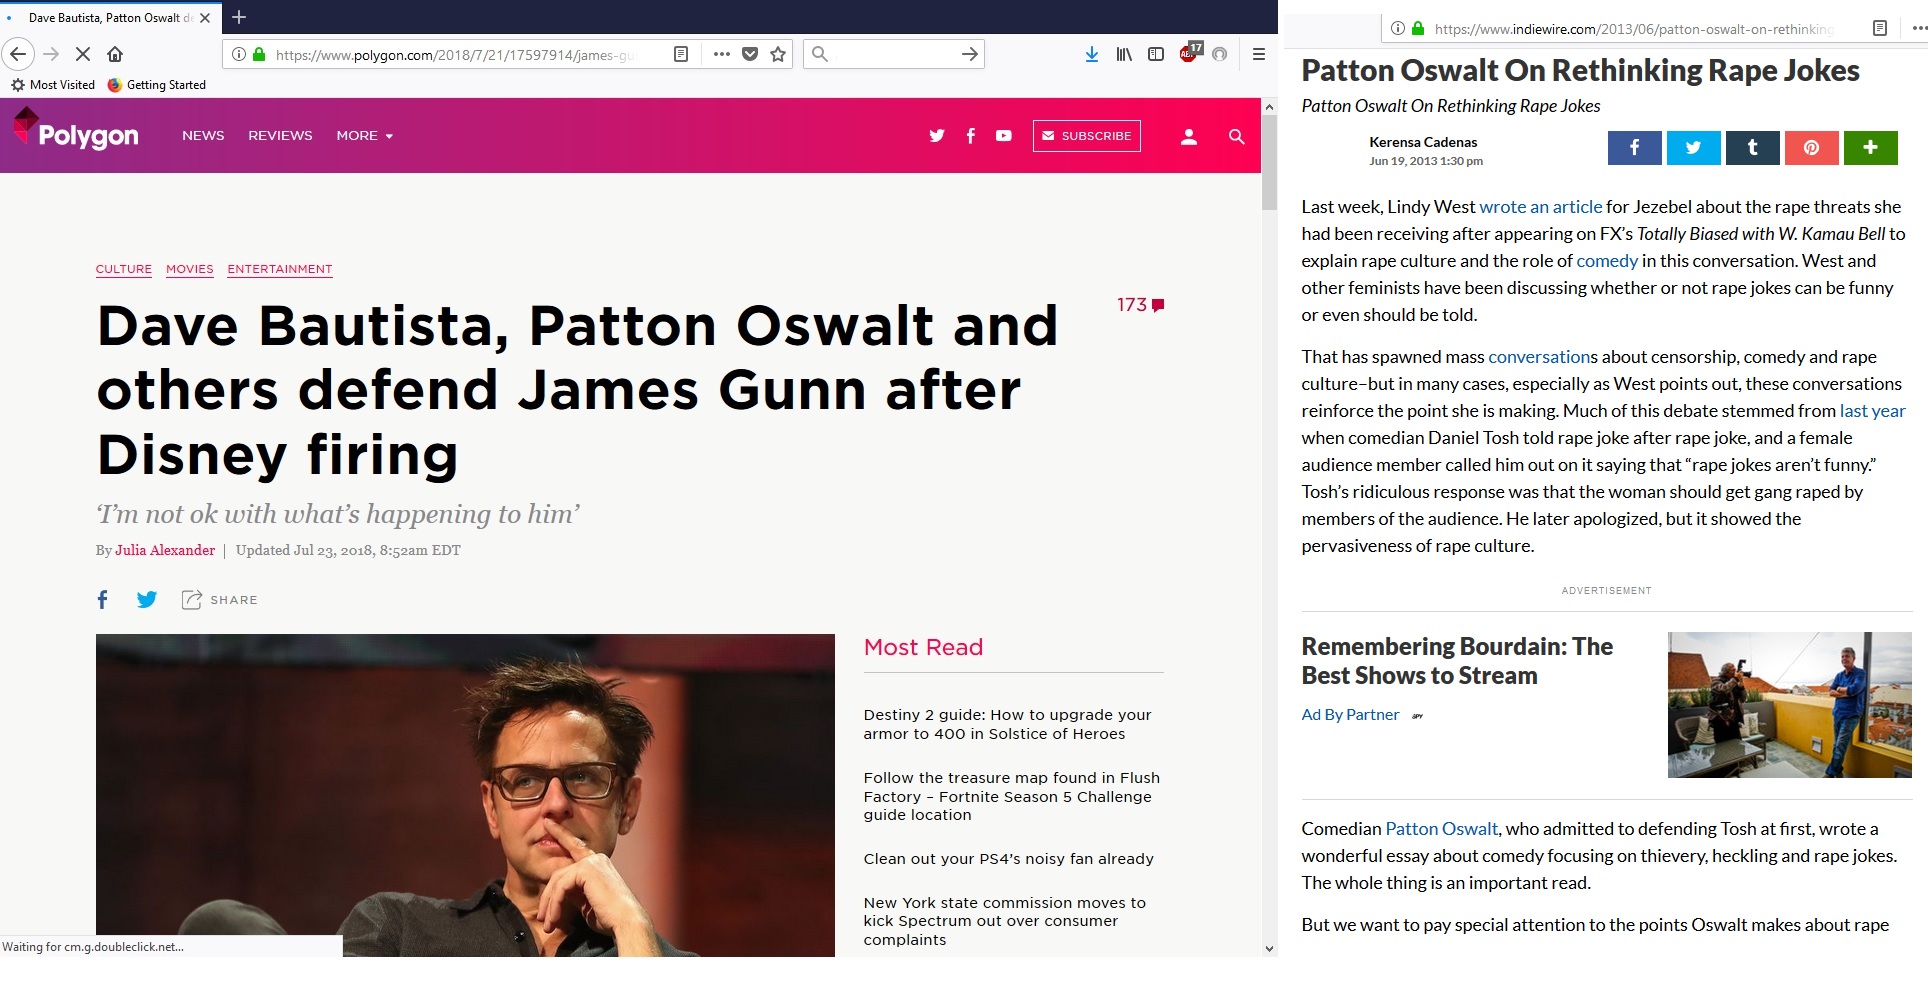The image size is (1928, 984).
Task: Open Polygon's Facebook page from header
Action: point(970,136)
